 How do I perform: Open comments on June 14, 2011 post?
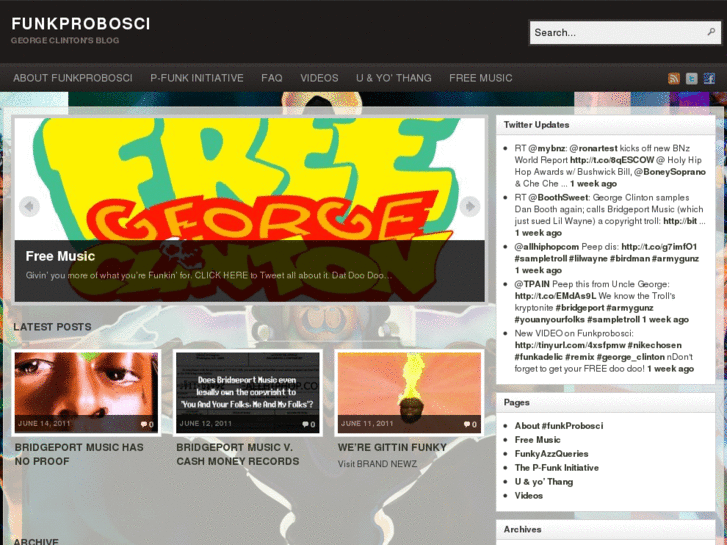147,424
